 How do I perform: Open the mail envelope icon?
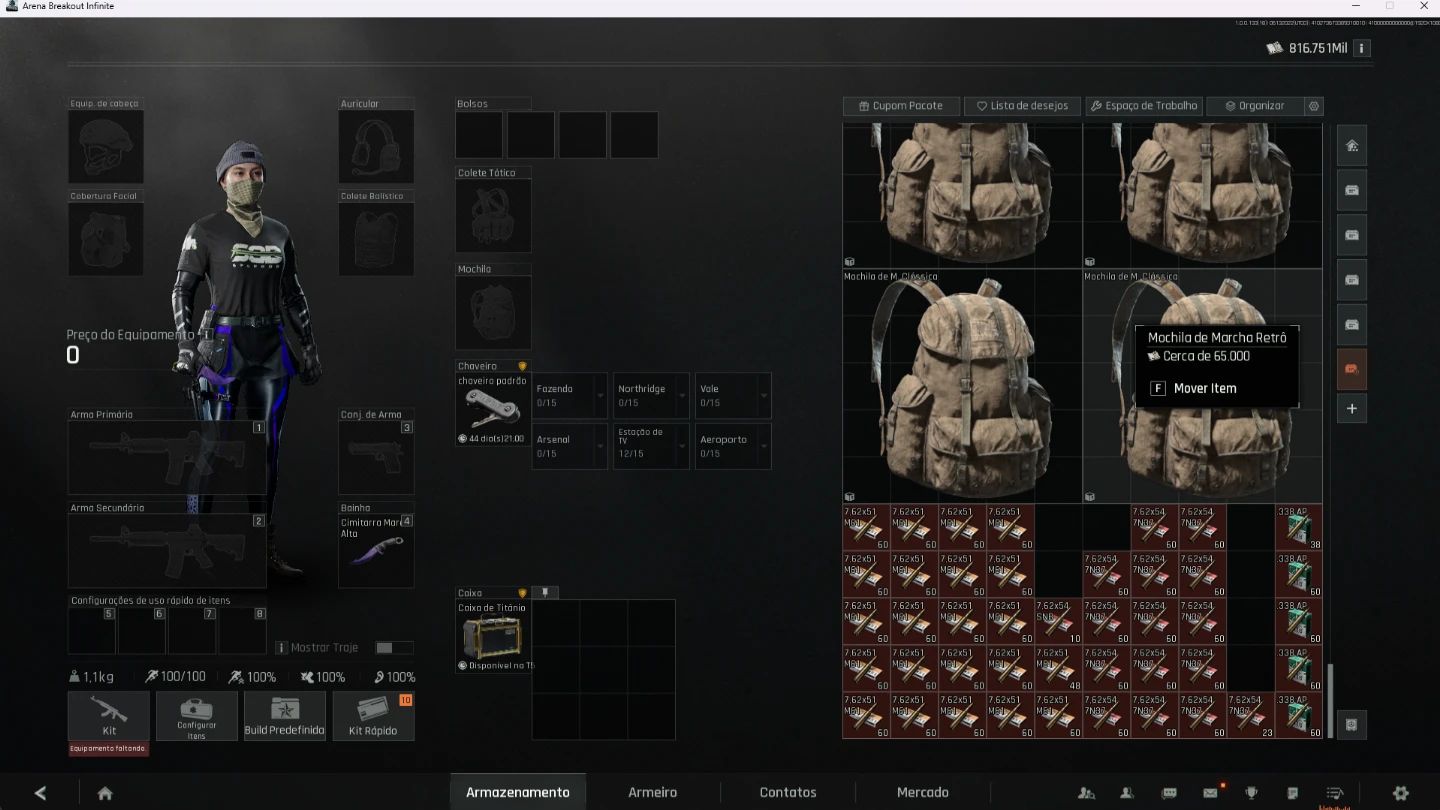point(1211,793)
